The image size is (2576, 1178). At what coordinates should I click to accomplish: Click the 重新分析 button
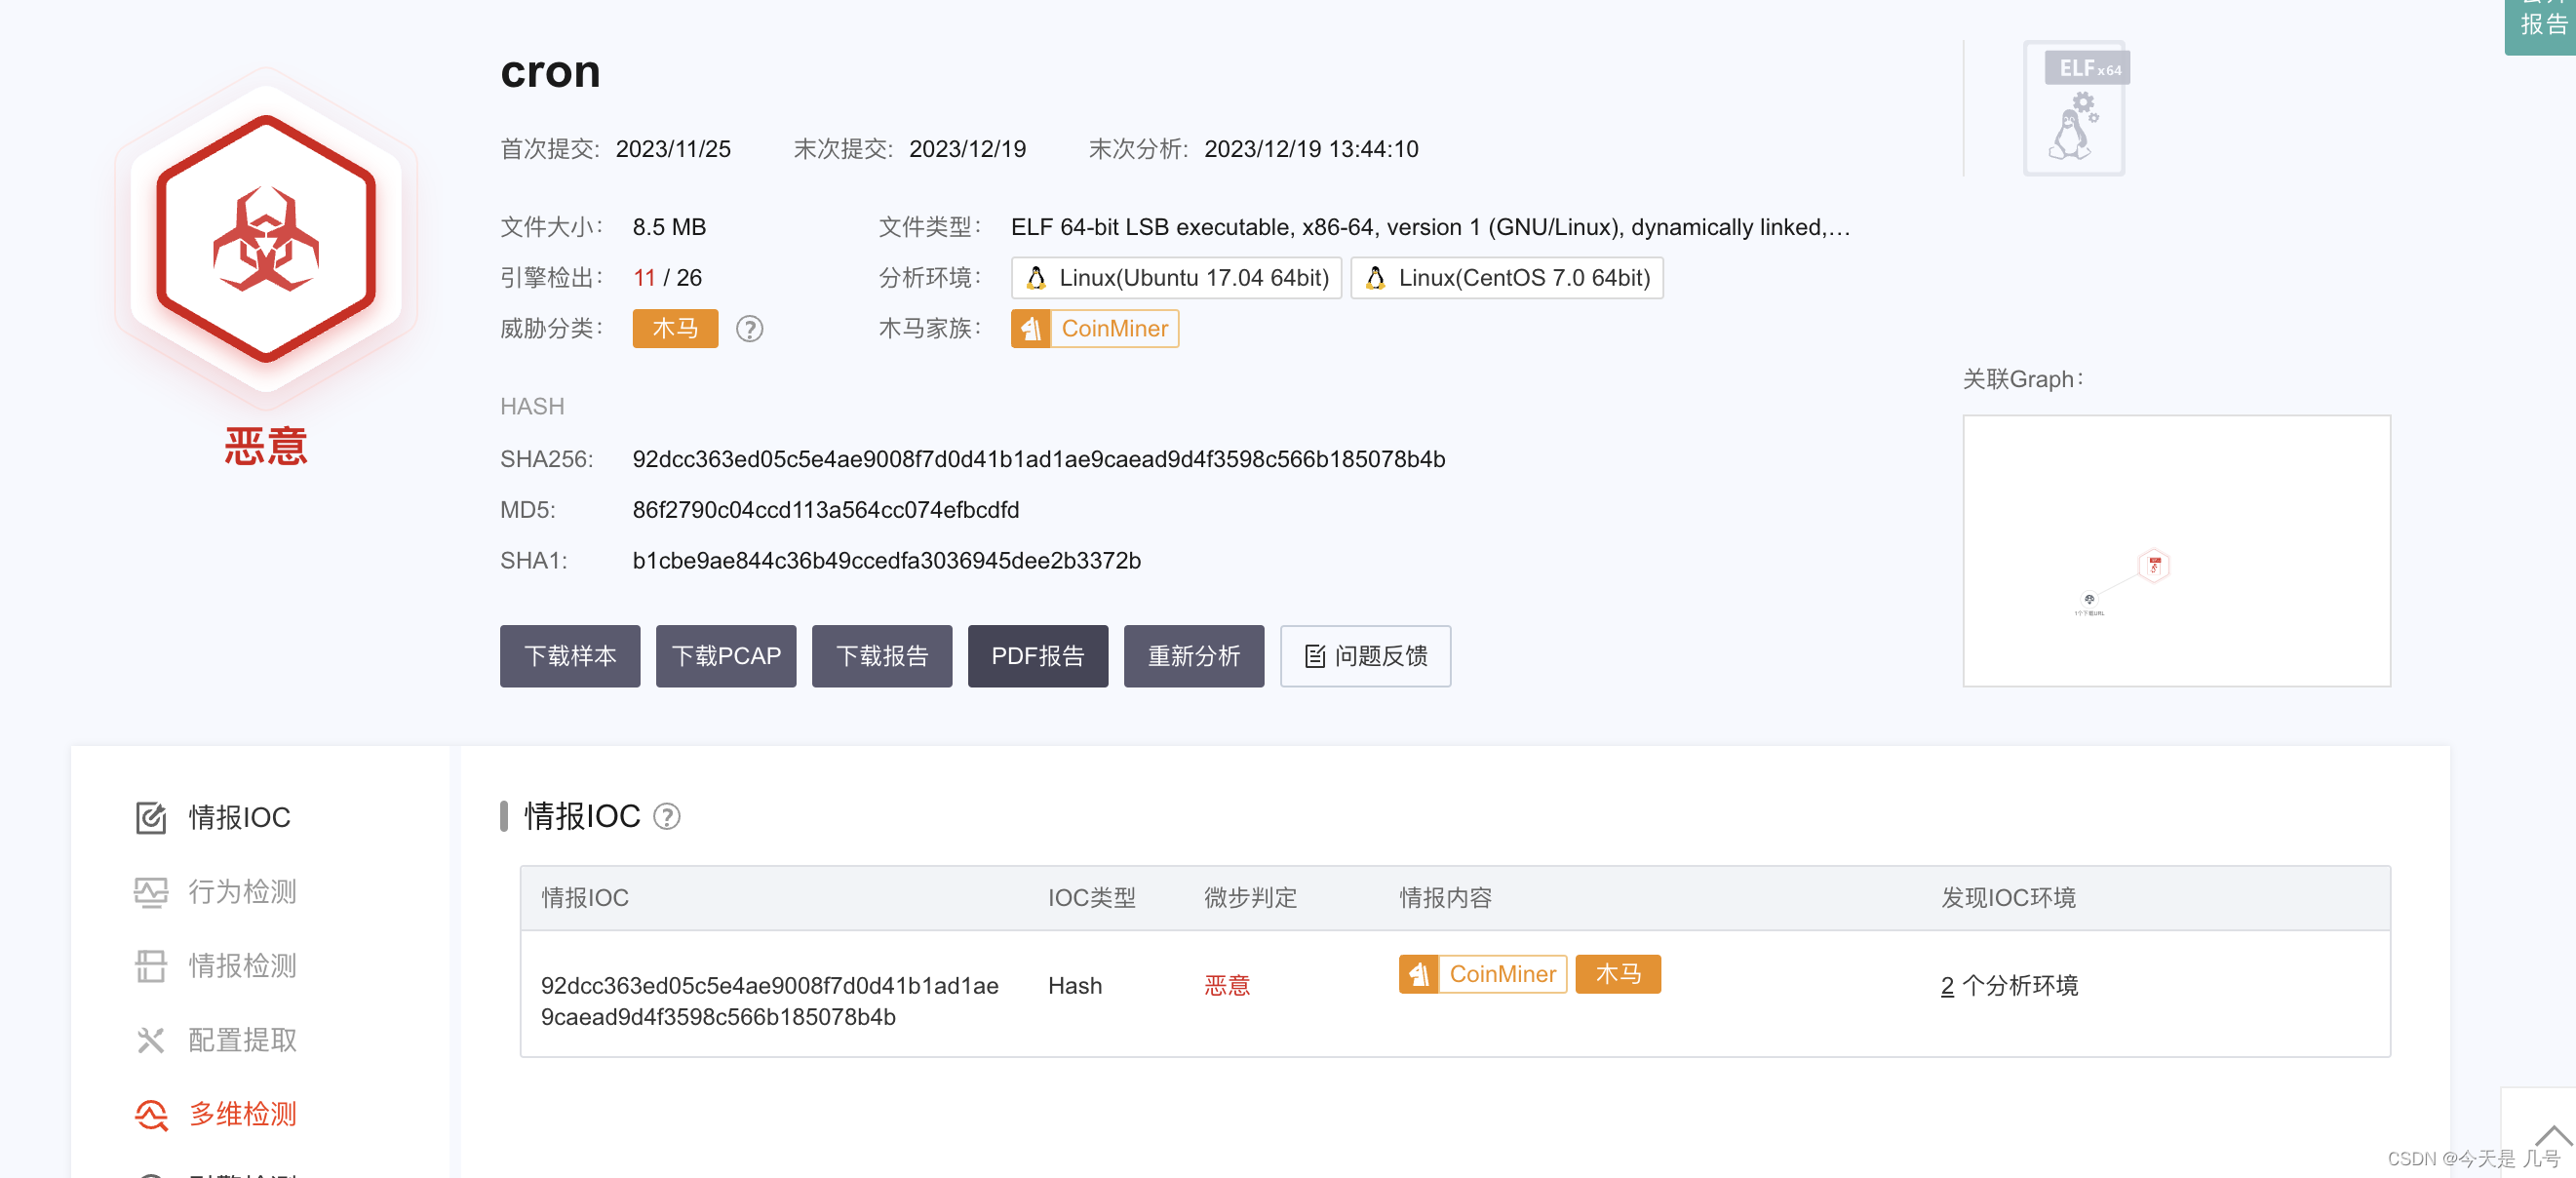1194,656
